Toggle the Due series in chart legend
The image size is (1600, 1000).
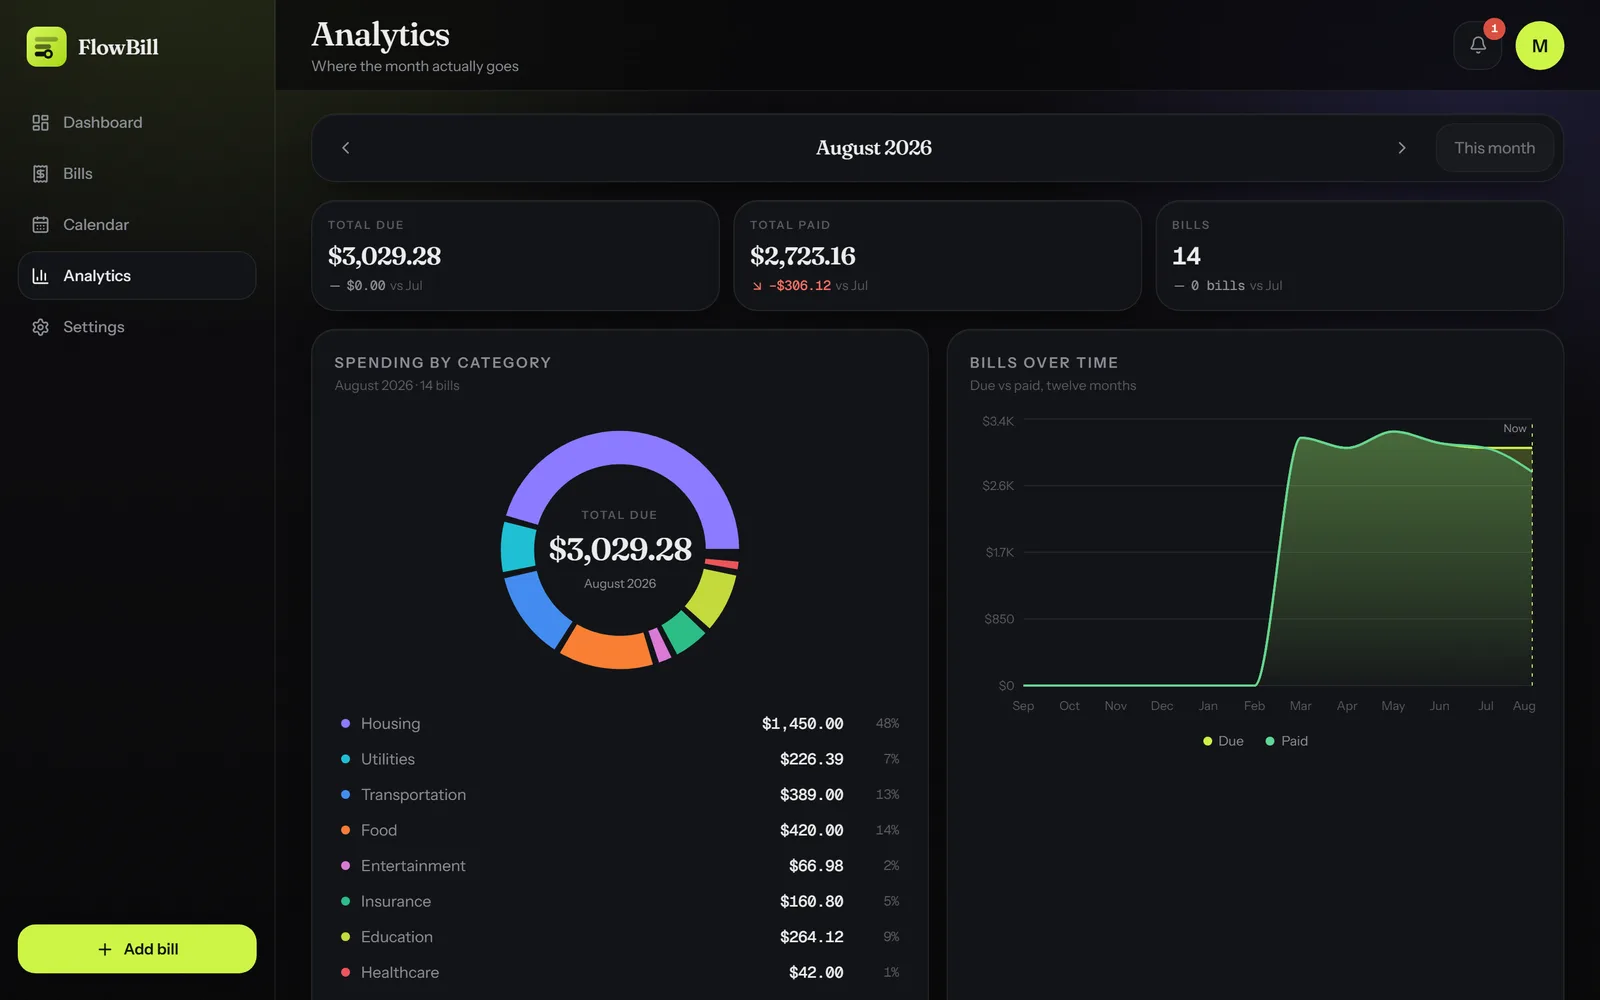click(1223, 741)
